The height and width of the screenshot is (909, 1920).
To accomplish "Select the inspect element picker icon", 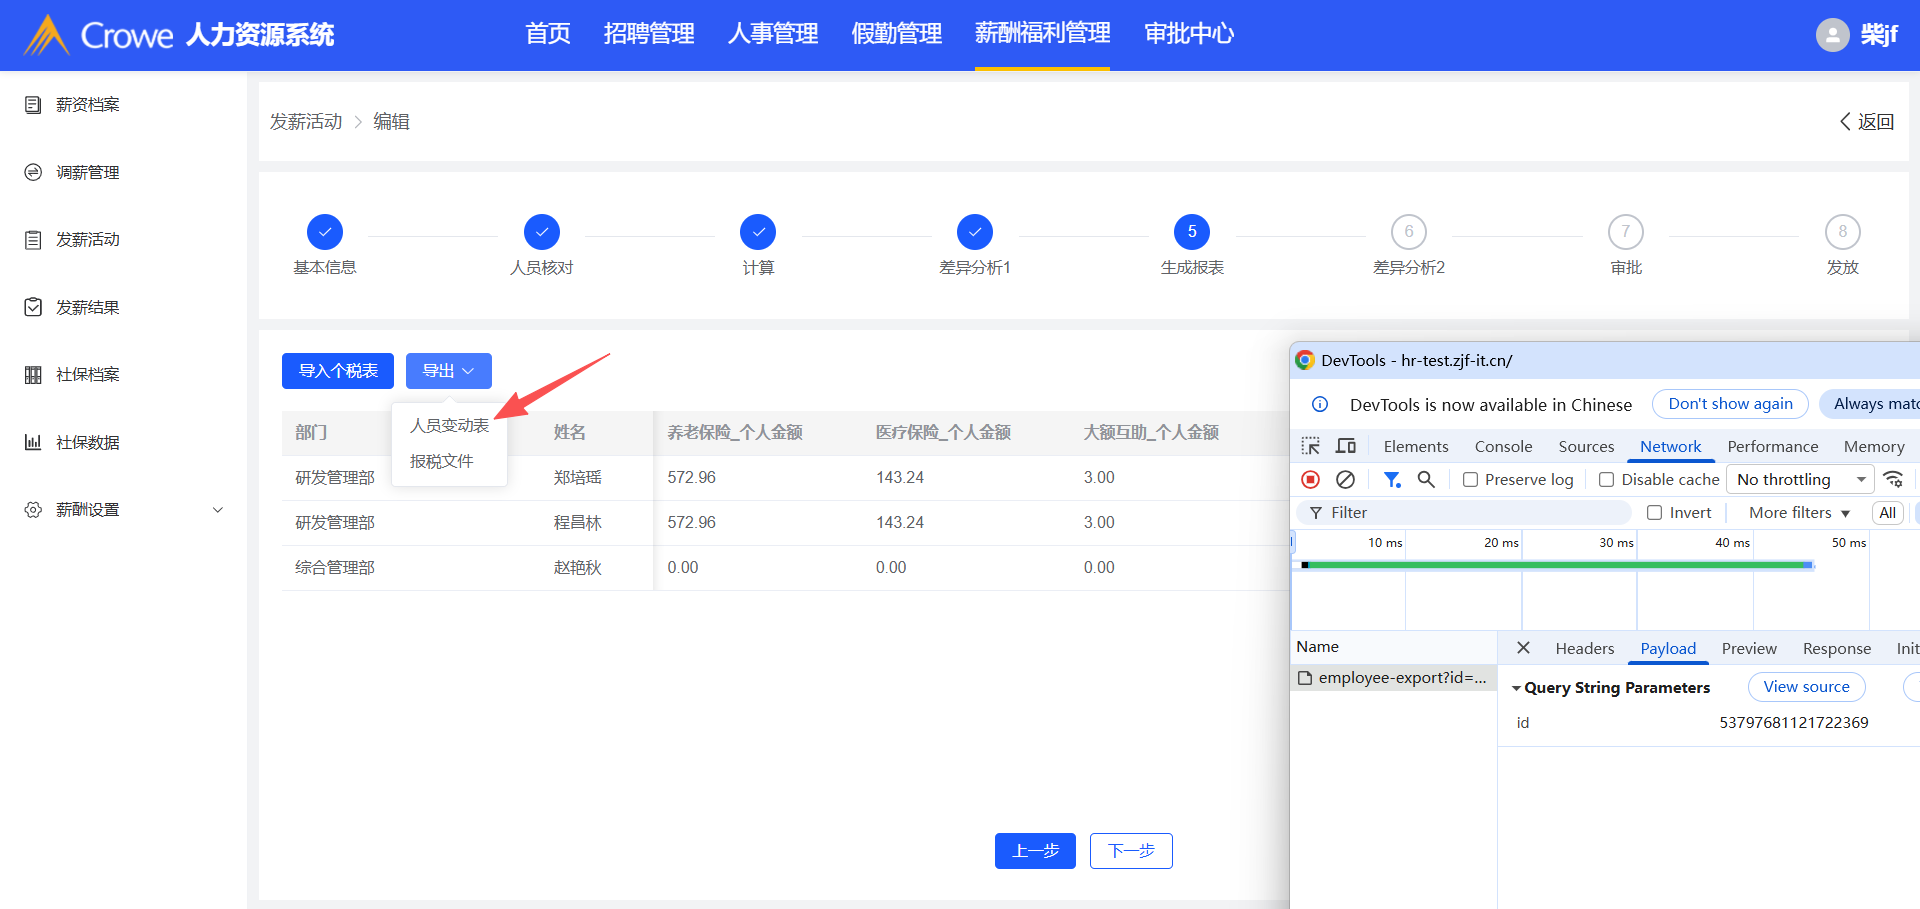I will pyautogui.click(x=1310, y=446).
